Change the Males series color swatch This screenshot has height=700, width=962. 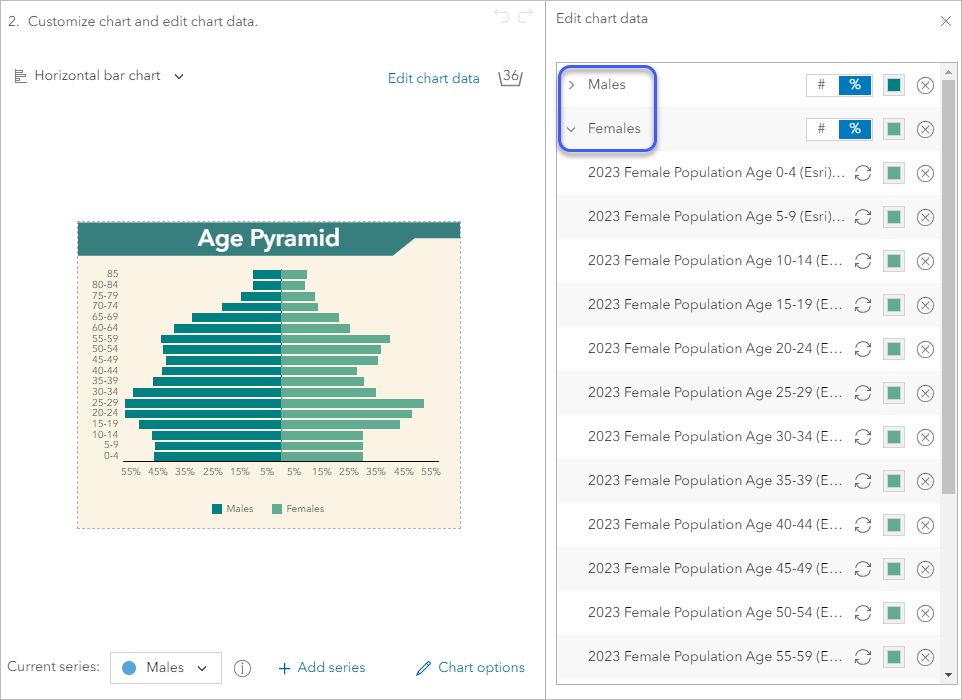[893, 85]
